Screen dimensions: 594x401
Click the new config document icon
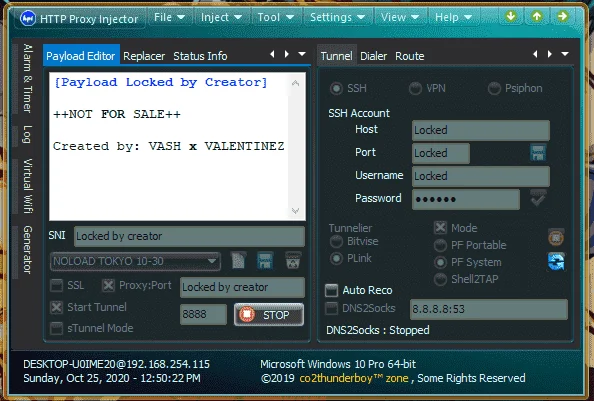coord(238,261)
